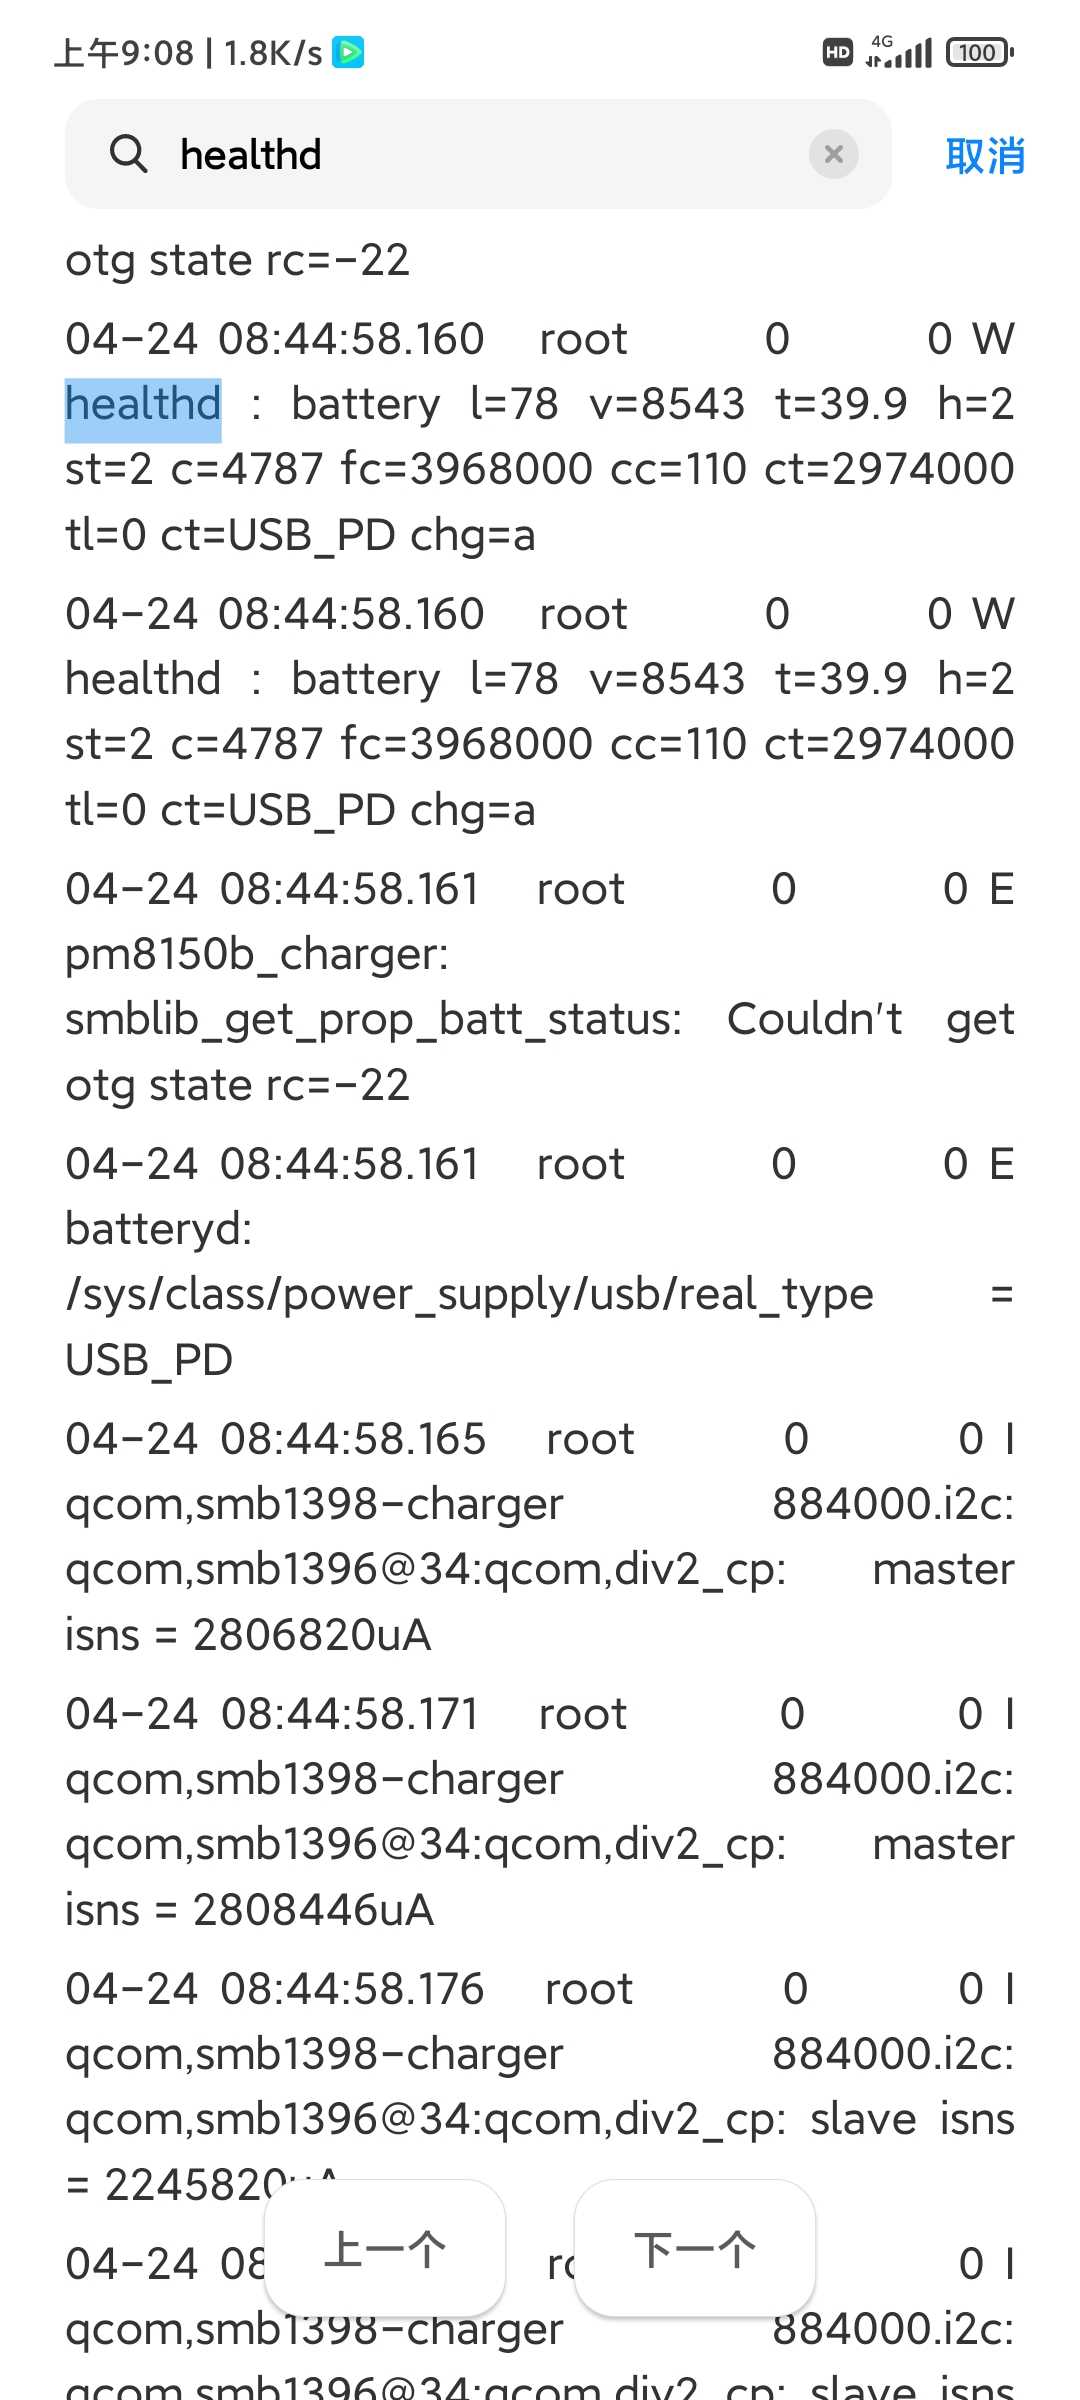
Task: Tap the second healthd battery log entry
Action: [x=540, y=712]
